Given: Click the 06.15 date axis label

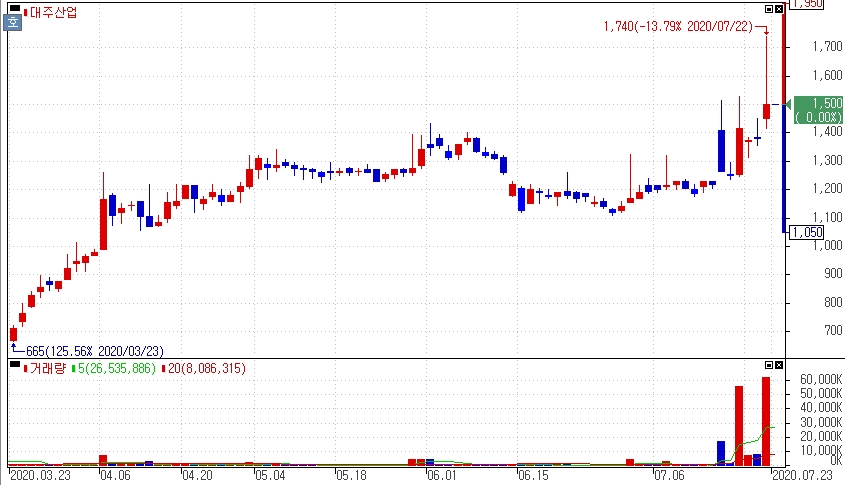Looking at the screenshot, I should (x=533, y=475).
